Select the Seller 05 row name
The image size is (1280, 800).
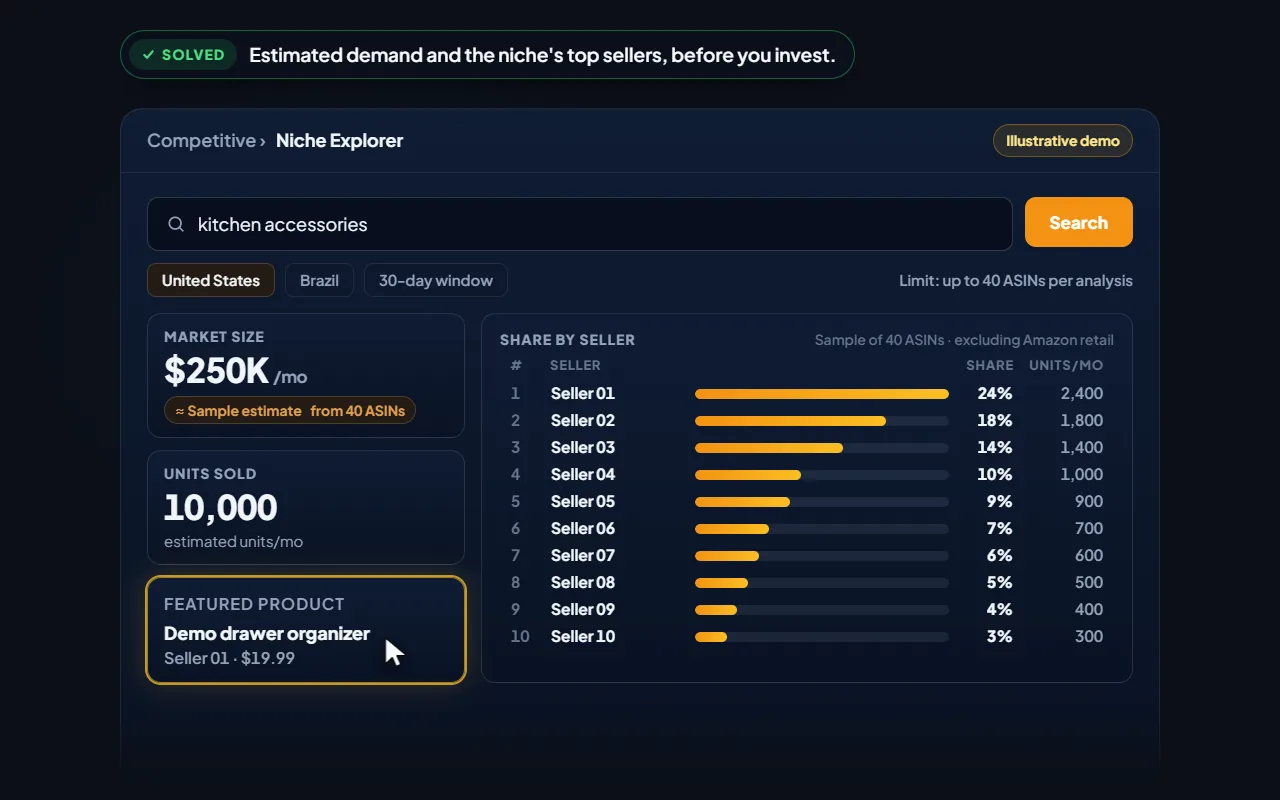583,501
